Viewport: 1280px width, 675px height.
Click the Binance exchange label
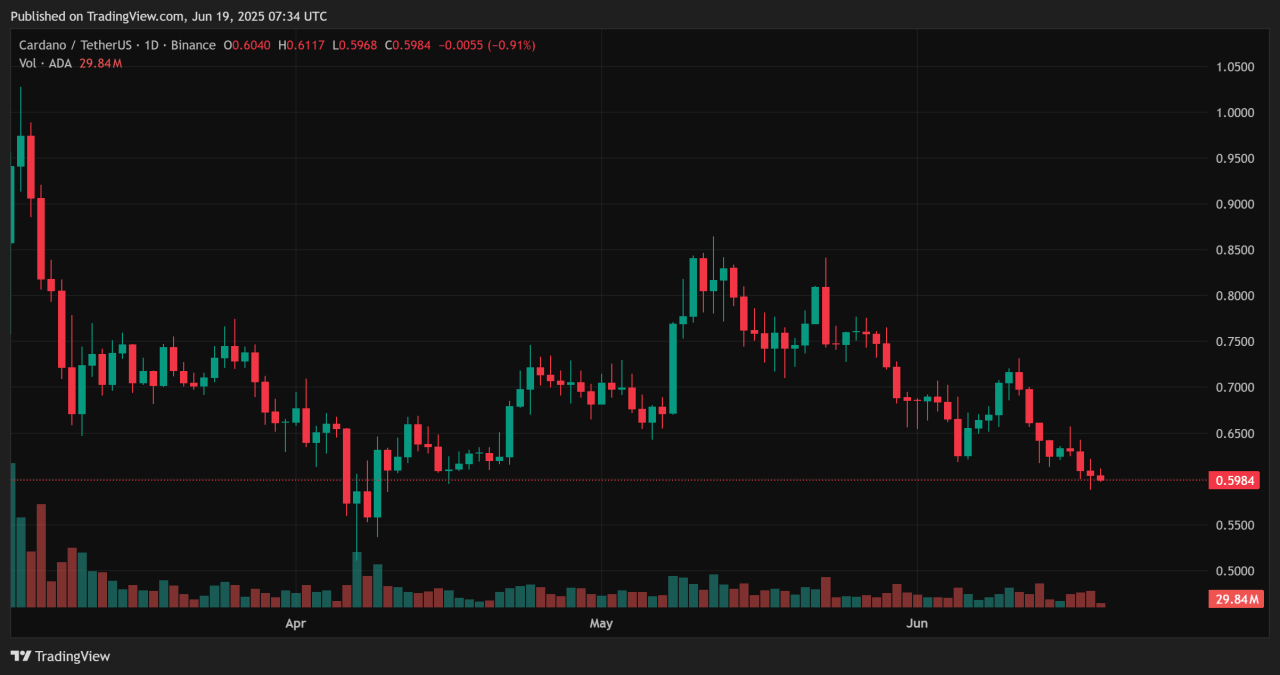[x=195, y=45]
